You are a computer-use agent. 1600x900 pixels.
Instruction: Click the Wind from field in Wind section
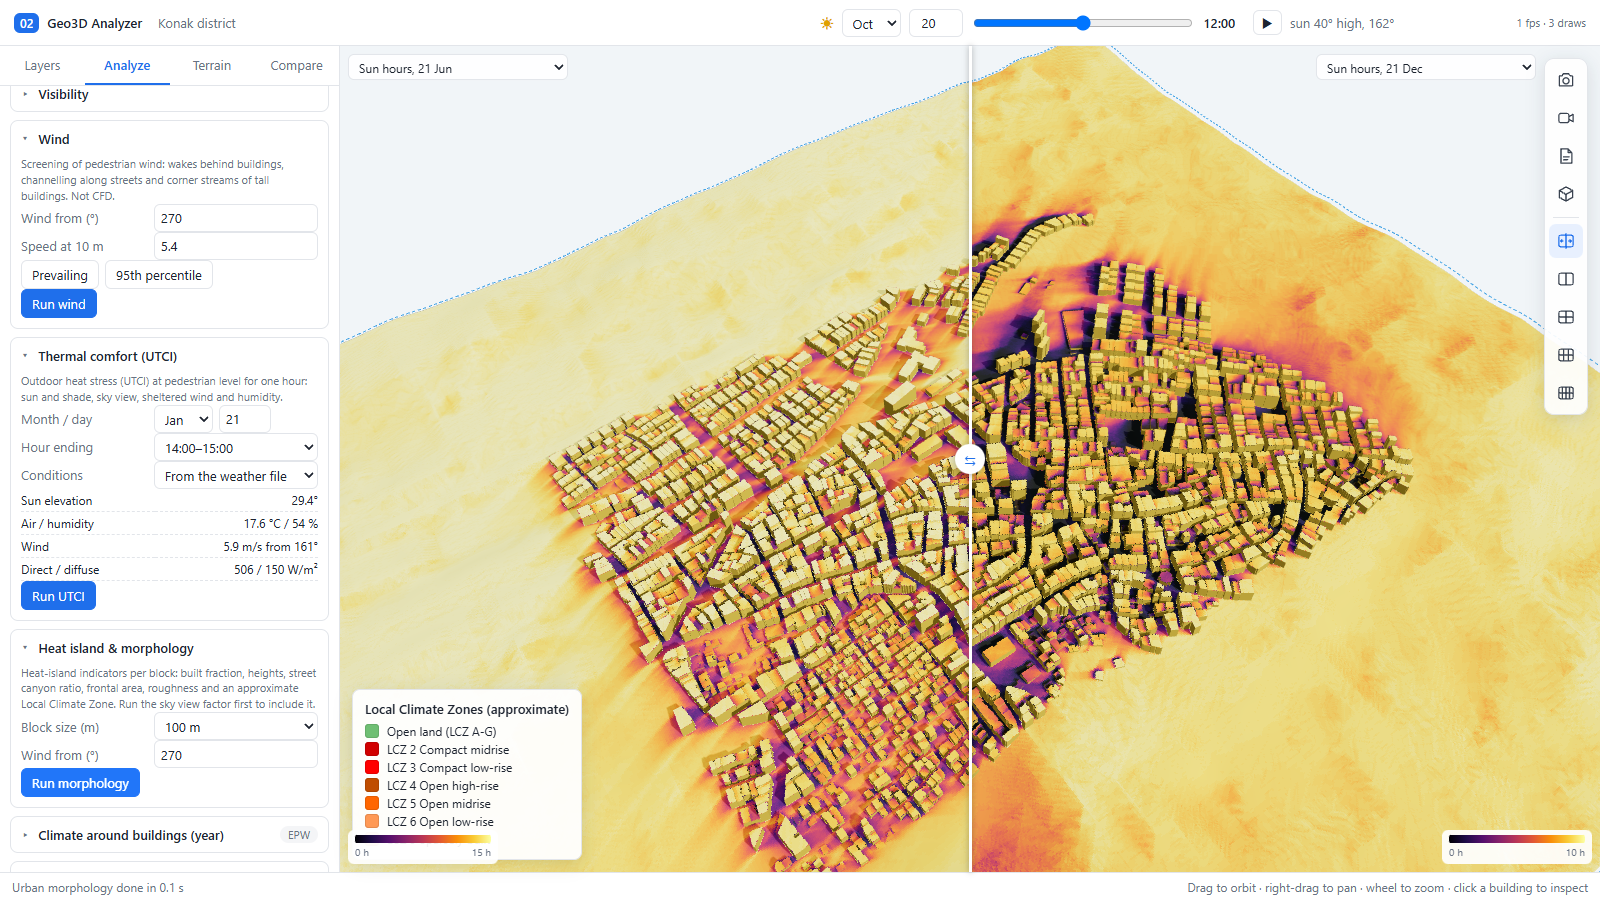coord(236,218)
